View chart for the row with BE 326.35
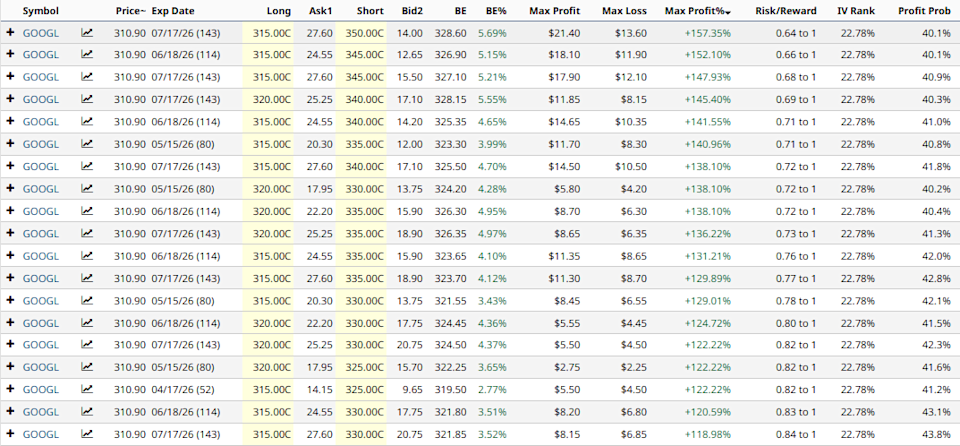The width and height of the screenshot is (960, 446). click(87, 233)
